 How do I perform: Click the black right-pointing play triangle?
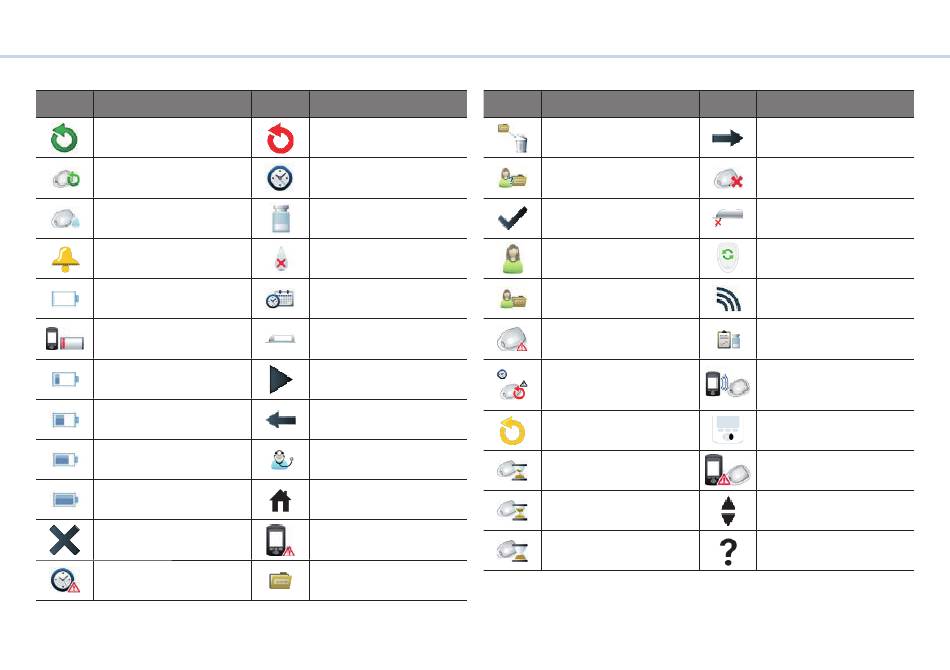coord(281,379)
